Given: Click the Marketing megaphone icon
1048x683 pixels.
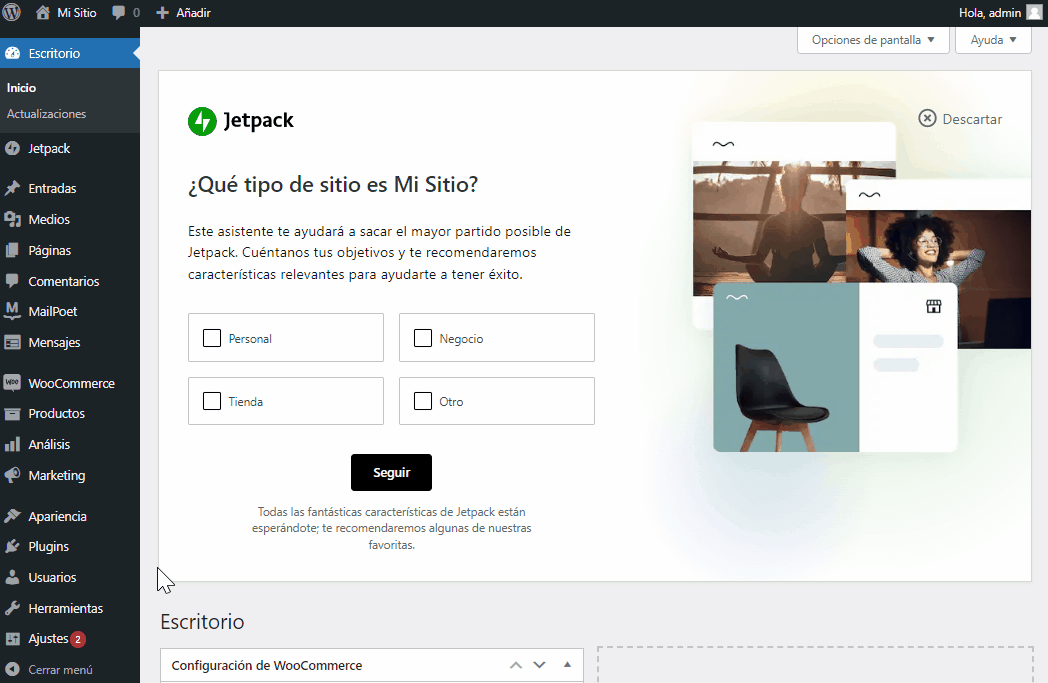Looking at the screenshot, I should (x=13, y=475).
